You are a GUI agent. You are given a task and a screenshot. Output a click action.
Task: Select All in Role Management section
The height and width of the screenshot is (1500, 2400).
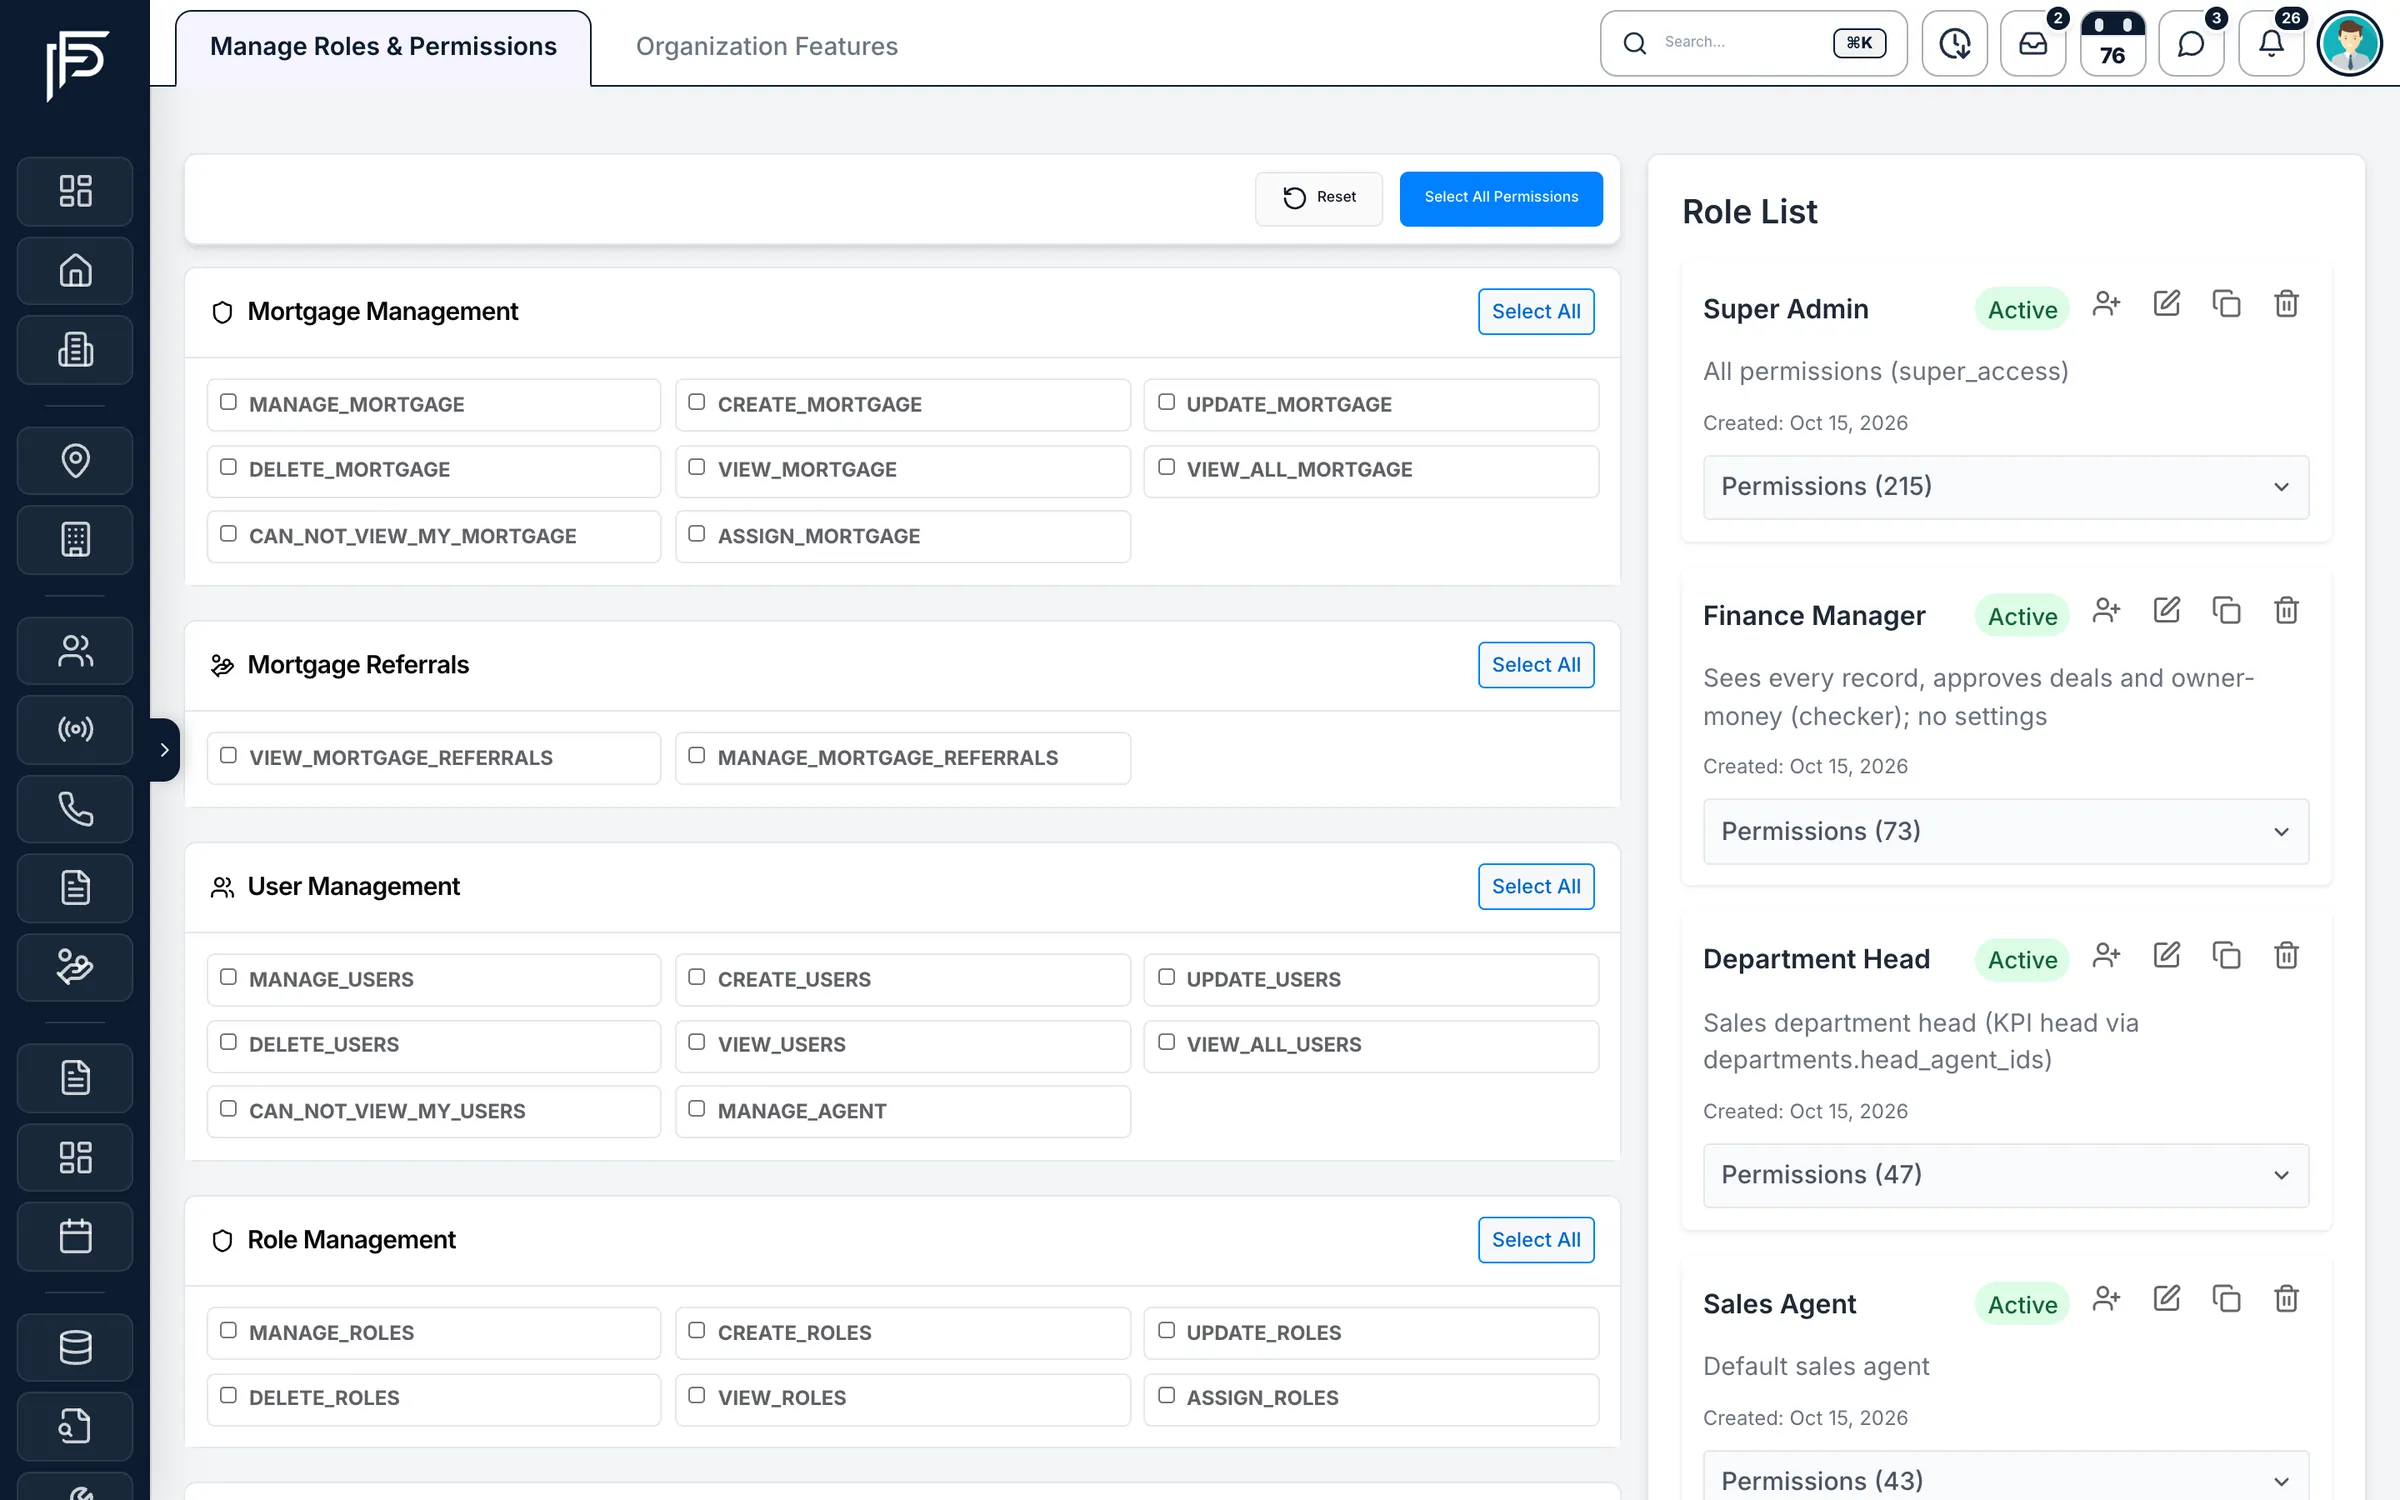click(x=1536, y=1240)
